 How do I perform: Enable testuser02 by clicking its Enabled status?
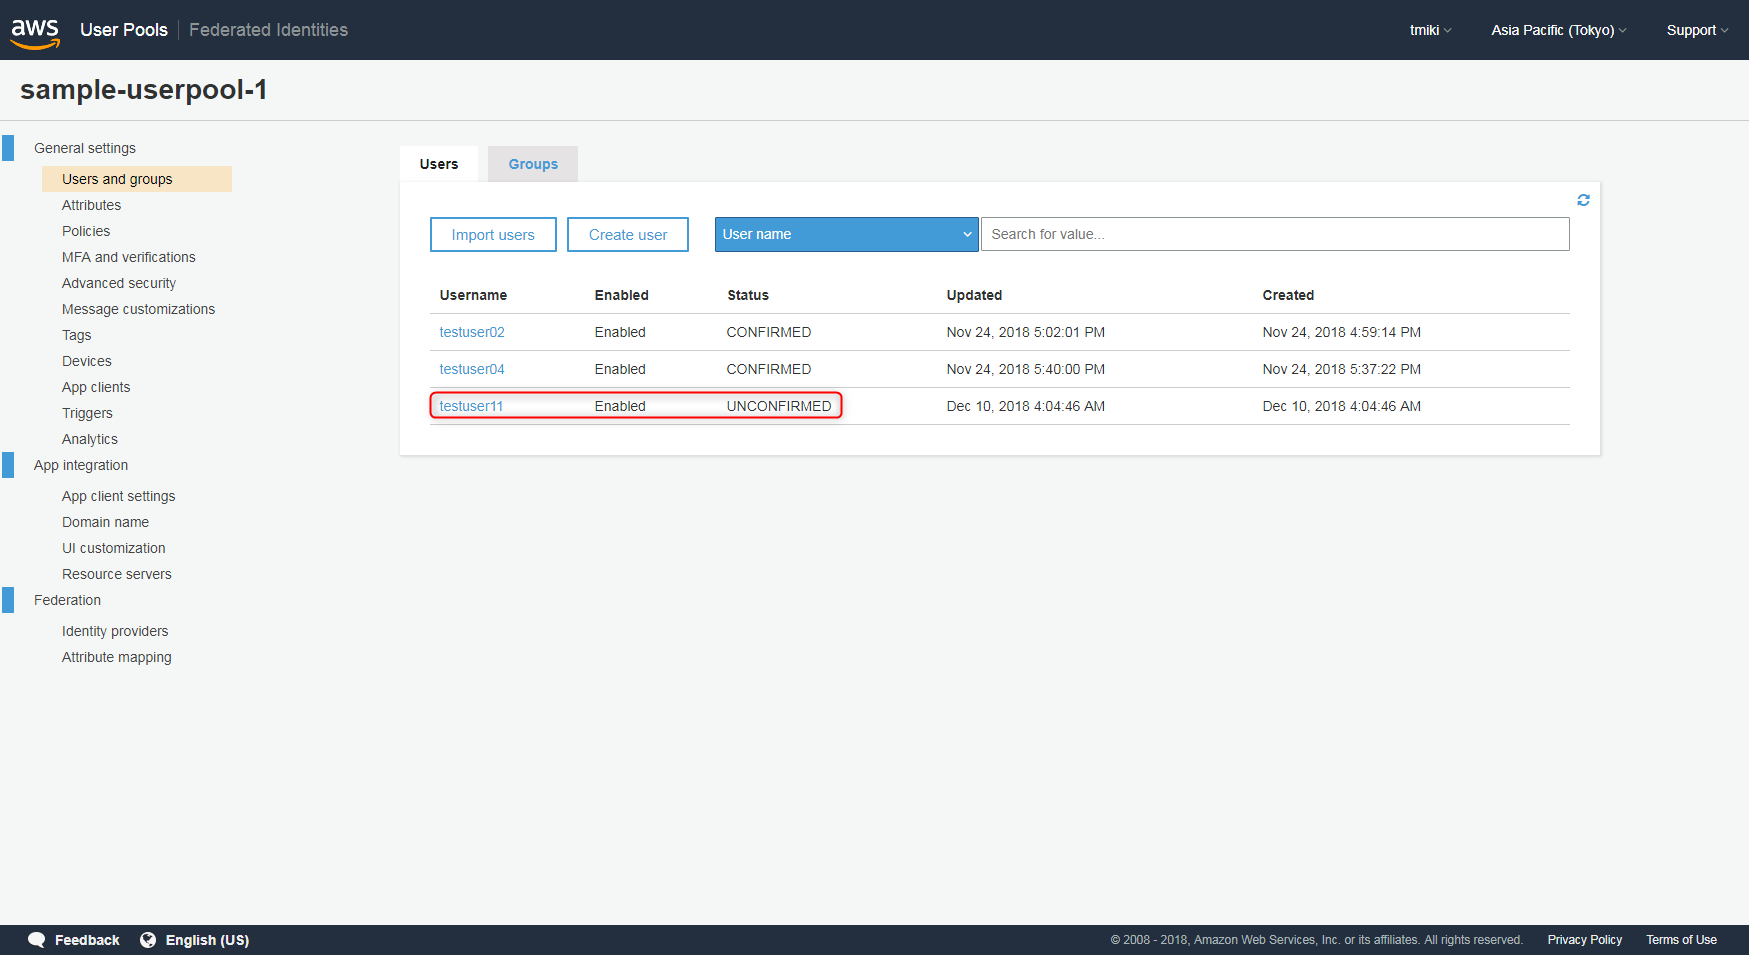pos(620,332)
